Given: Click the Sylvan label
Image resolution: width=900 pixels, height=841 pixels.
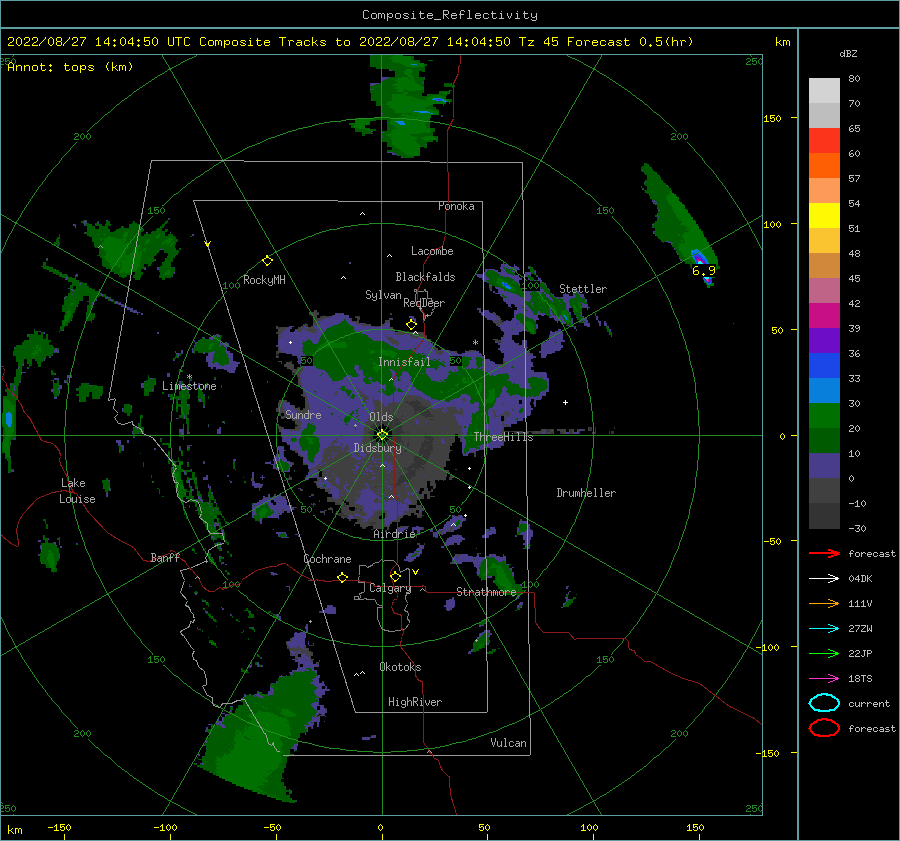Looking at the screenshot, I should pyautogui.click(x=383, y=295).
